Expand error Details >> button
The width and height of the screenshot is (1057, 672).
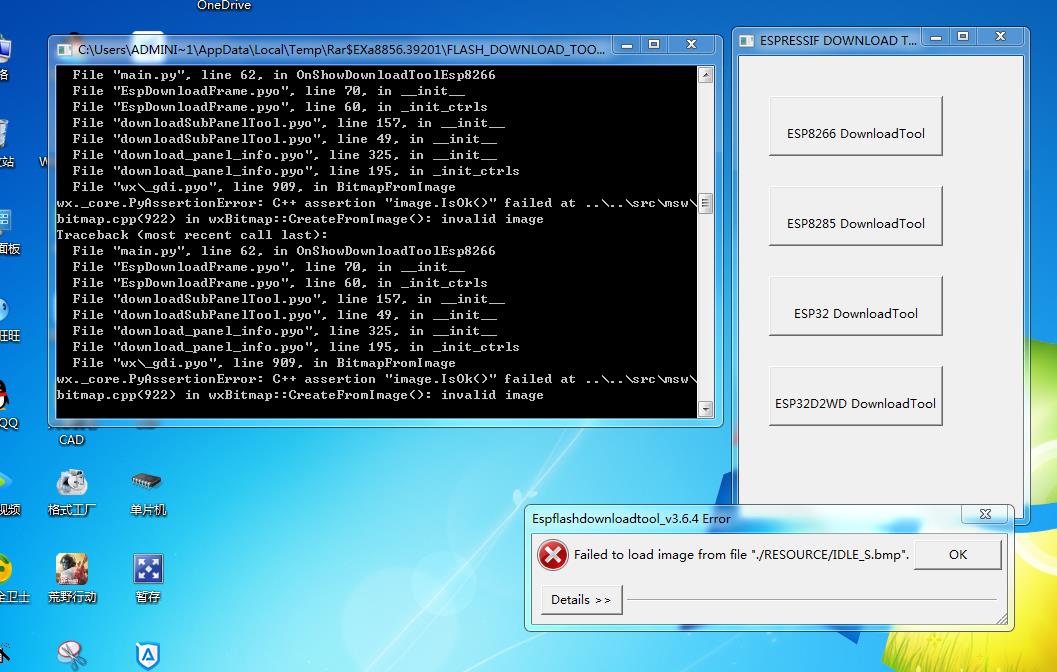[581, 599]
